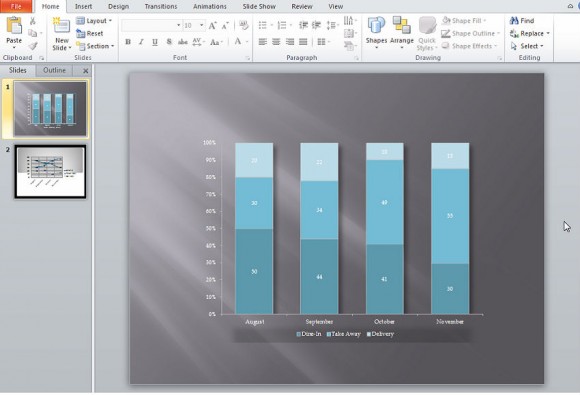Switch to the Transitions tab
This screenshot has width=580, height=395.
[x=161, y=6]
